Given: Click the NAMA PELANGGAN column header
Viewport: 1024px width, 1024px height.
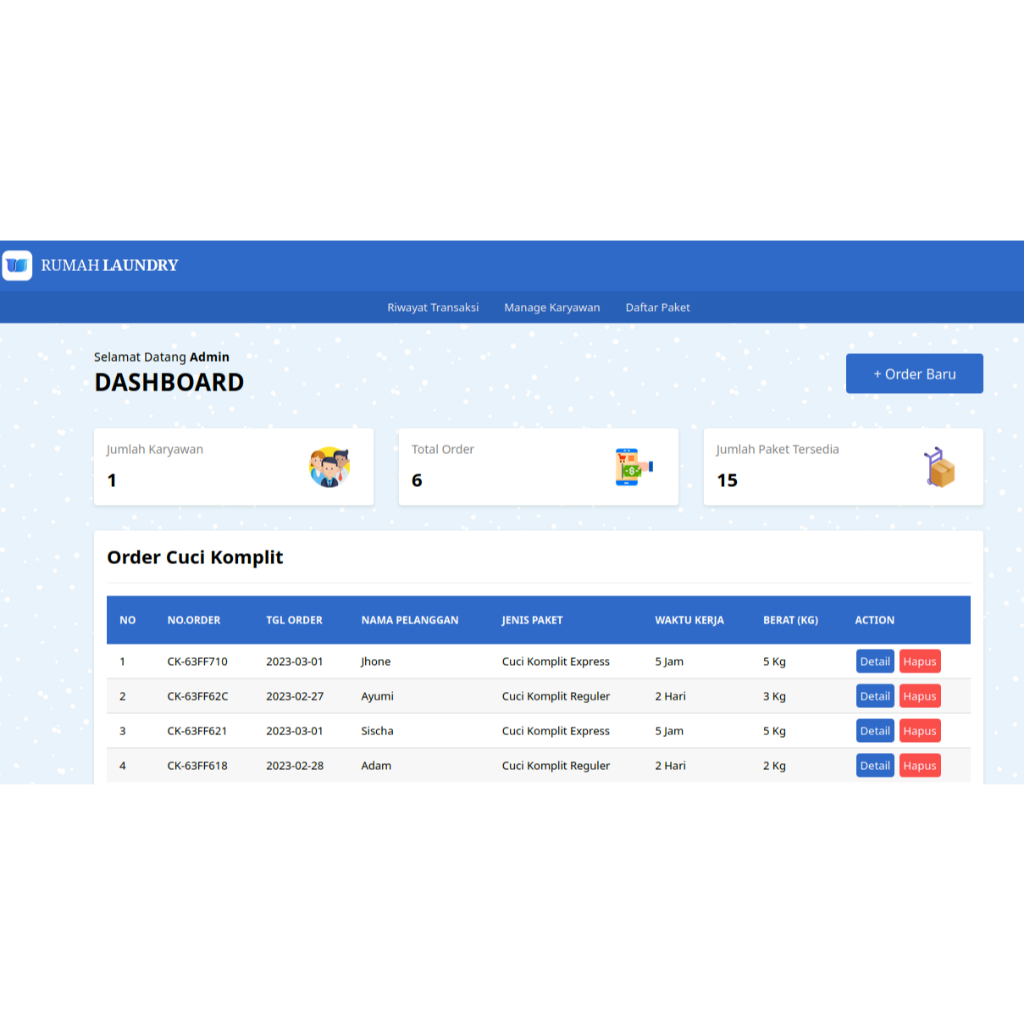Looking at the screenshot, I should [409, 620].
